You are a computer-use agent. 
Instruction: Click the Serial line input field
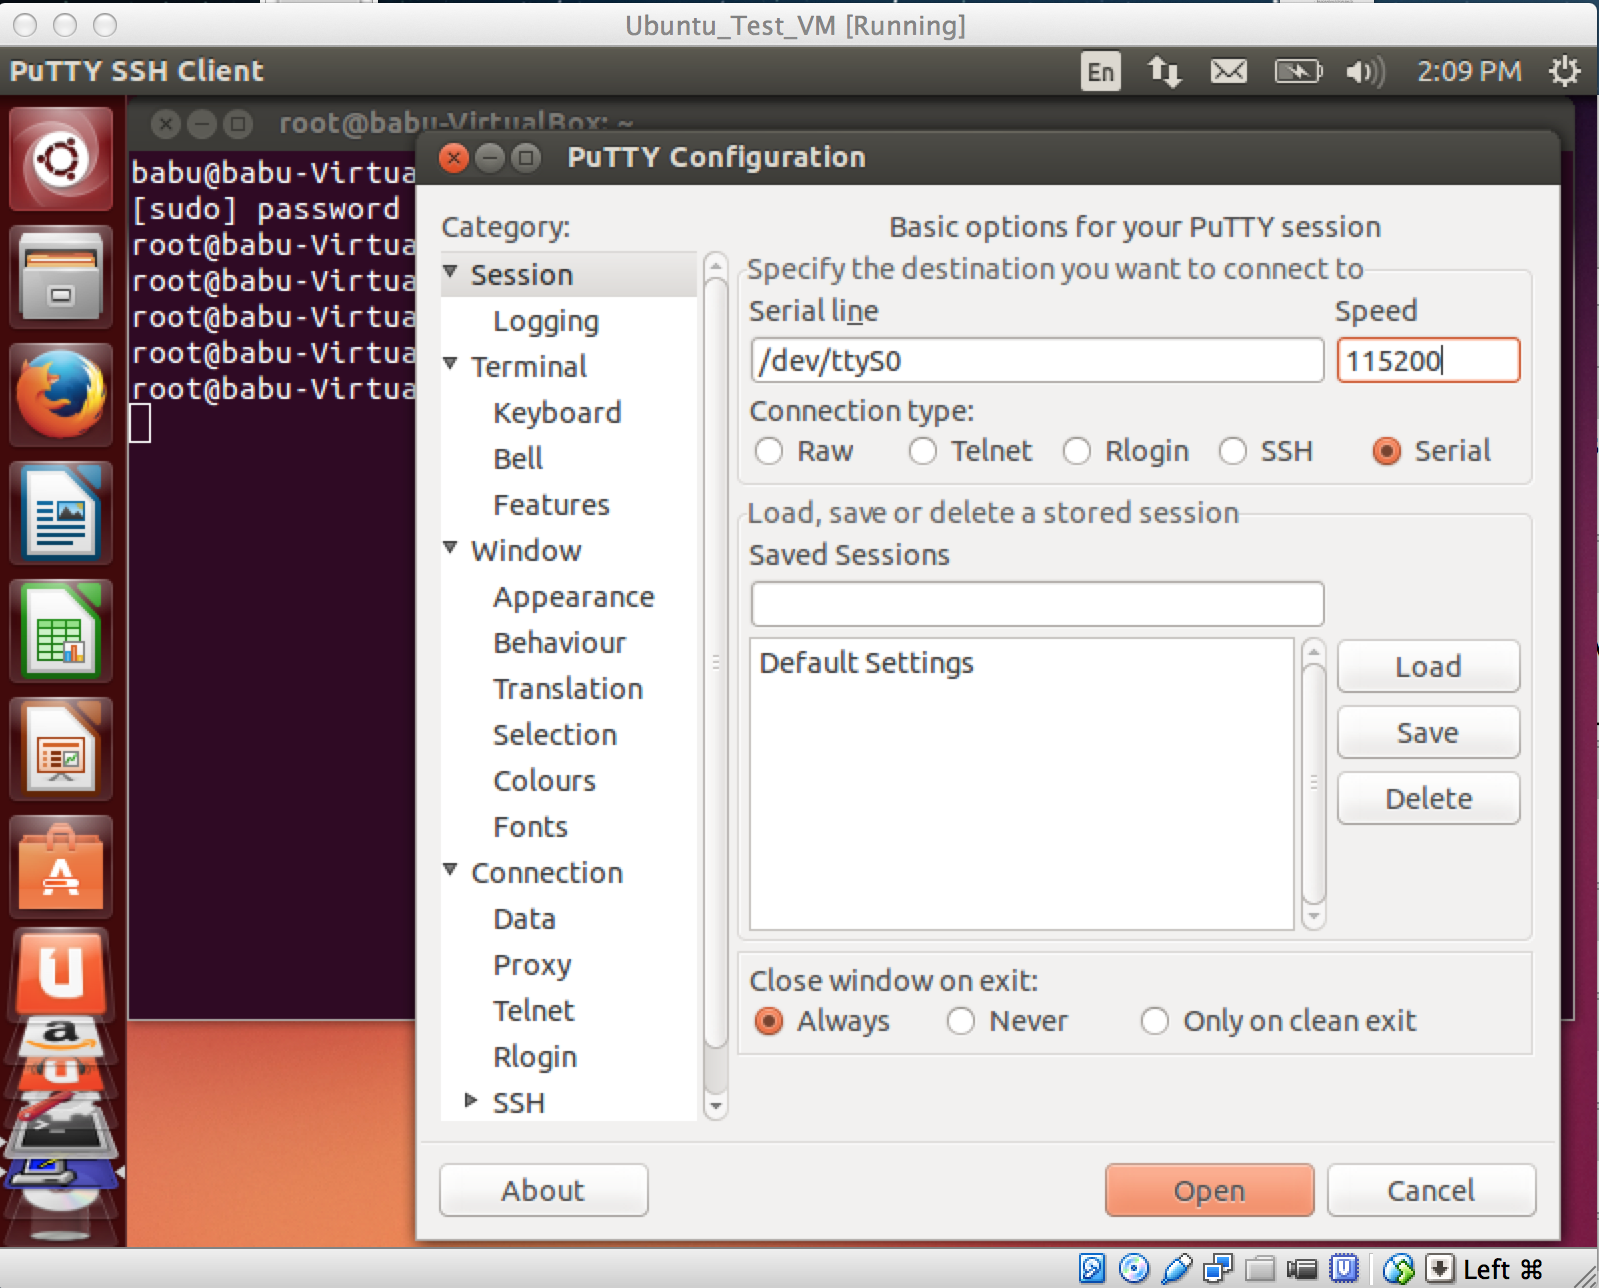coord(1037,360)
